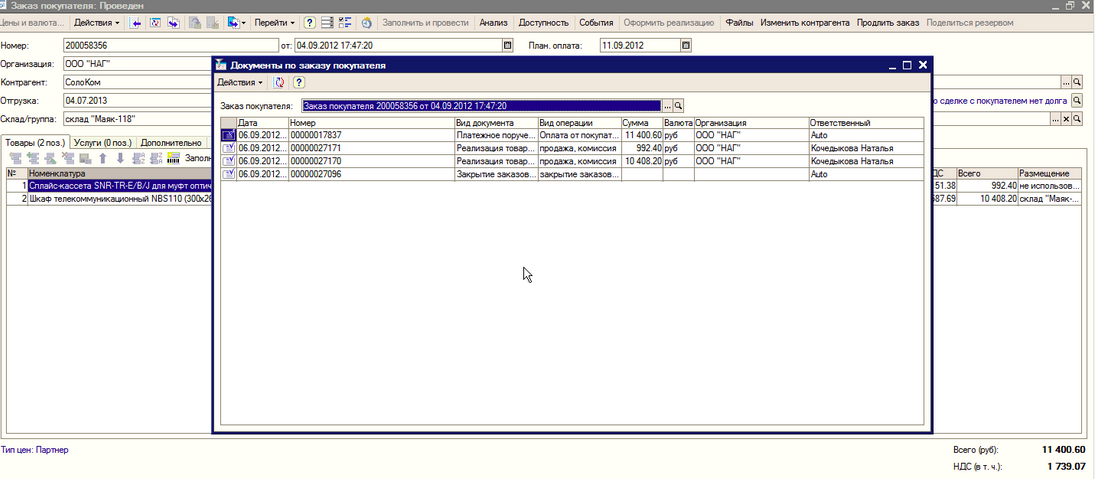Select the Шкаф телекоммуникационный NBS110 row

coord(119,199)
